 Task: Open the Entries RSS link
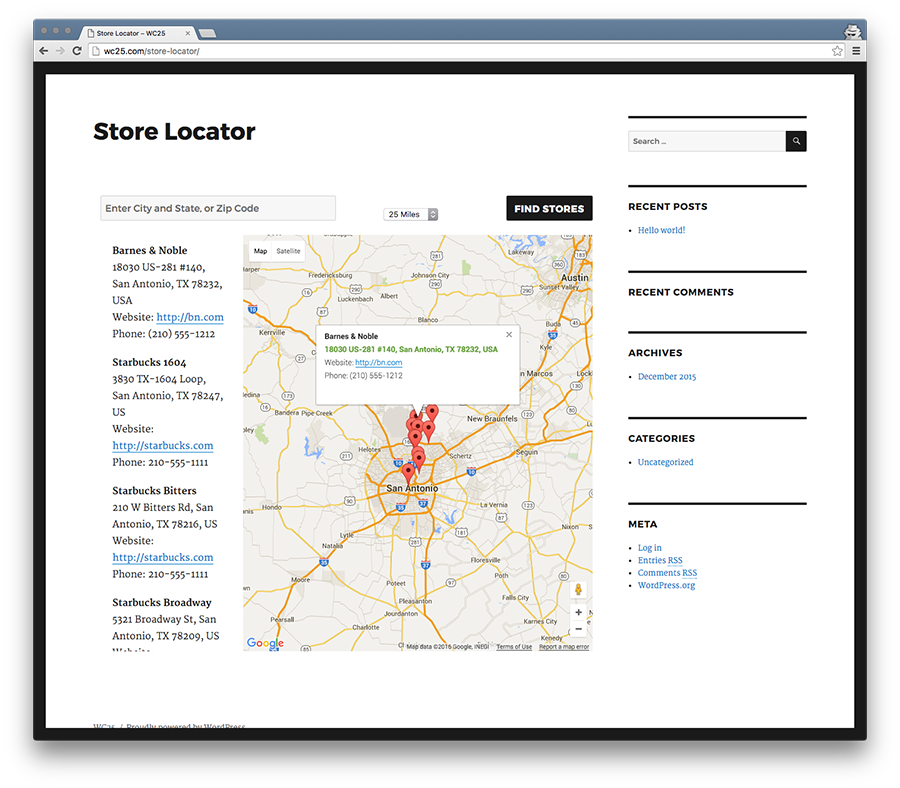tap(660, 560)
